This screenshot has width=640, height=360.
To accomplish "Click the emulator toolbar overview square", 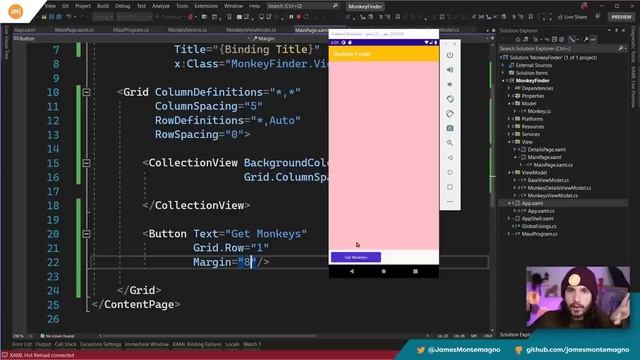I will coord(450,187).
